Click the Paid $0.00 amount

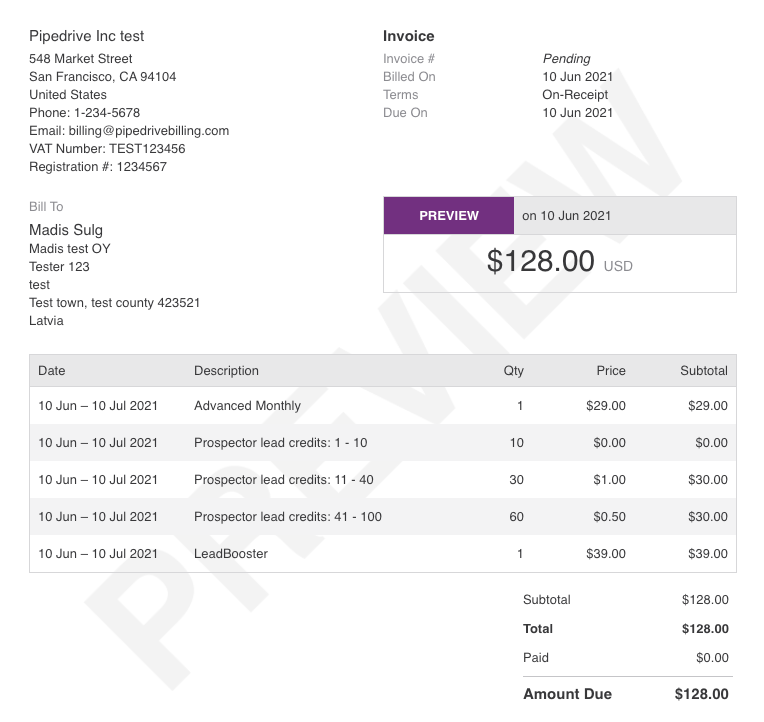tap(712, 658)
